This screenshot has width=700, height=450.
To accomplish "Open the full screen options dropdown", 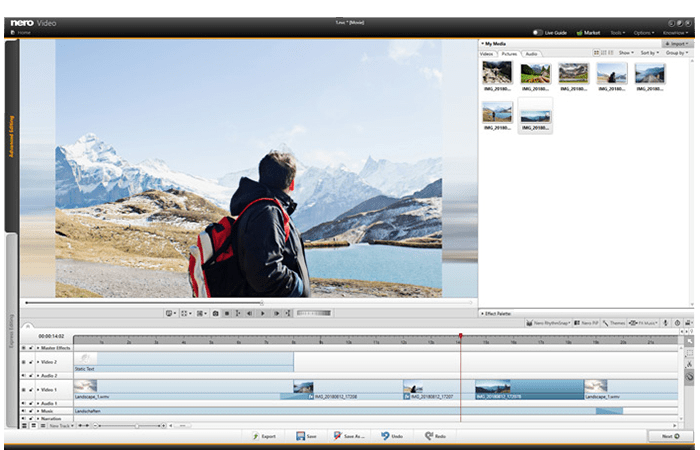I will pyautogui.click(x=187, y=313).
